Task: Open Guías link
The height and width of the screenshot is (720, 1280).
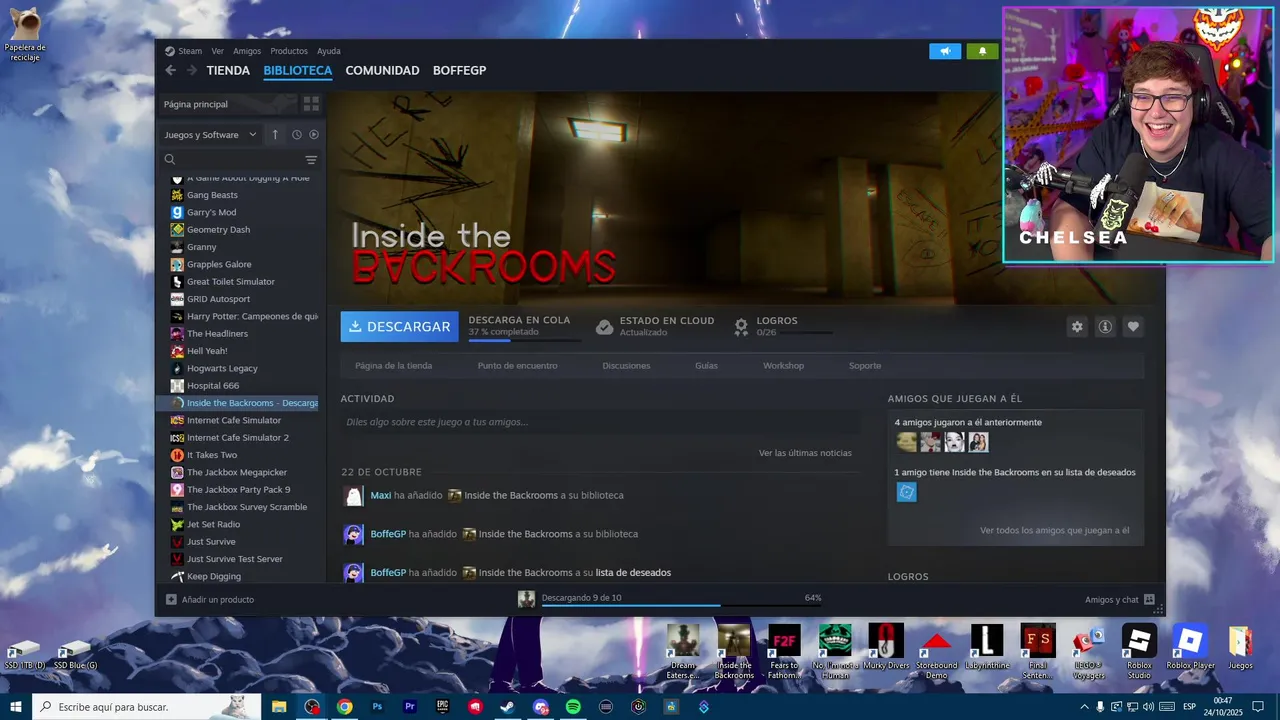Action: (x=706, y=366)
